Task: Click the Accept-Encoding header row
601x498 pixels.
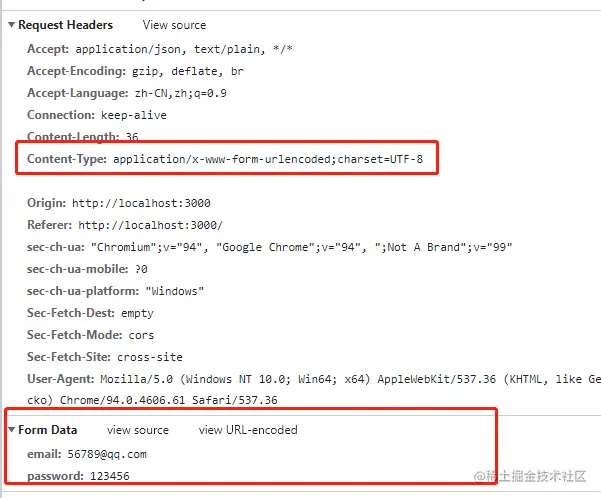Action: pyautogui.click(x=135, y=71)
